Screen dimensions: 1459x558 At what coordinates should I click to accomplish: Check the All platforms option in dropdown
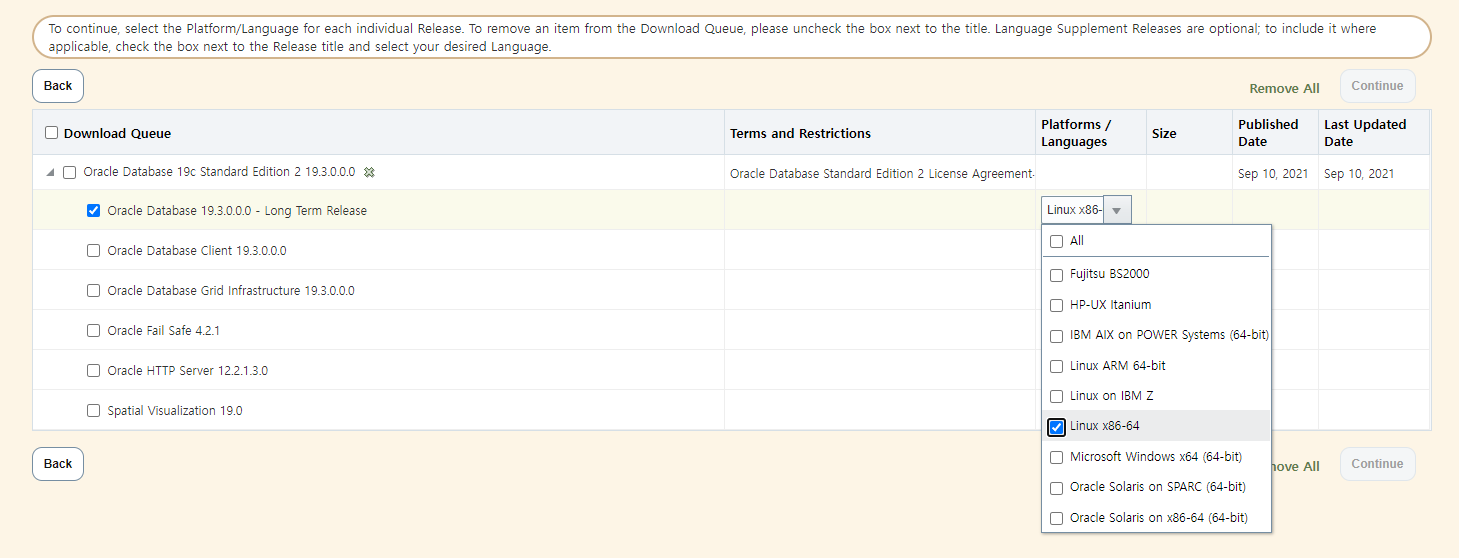coord(1056,241)
